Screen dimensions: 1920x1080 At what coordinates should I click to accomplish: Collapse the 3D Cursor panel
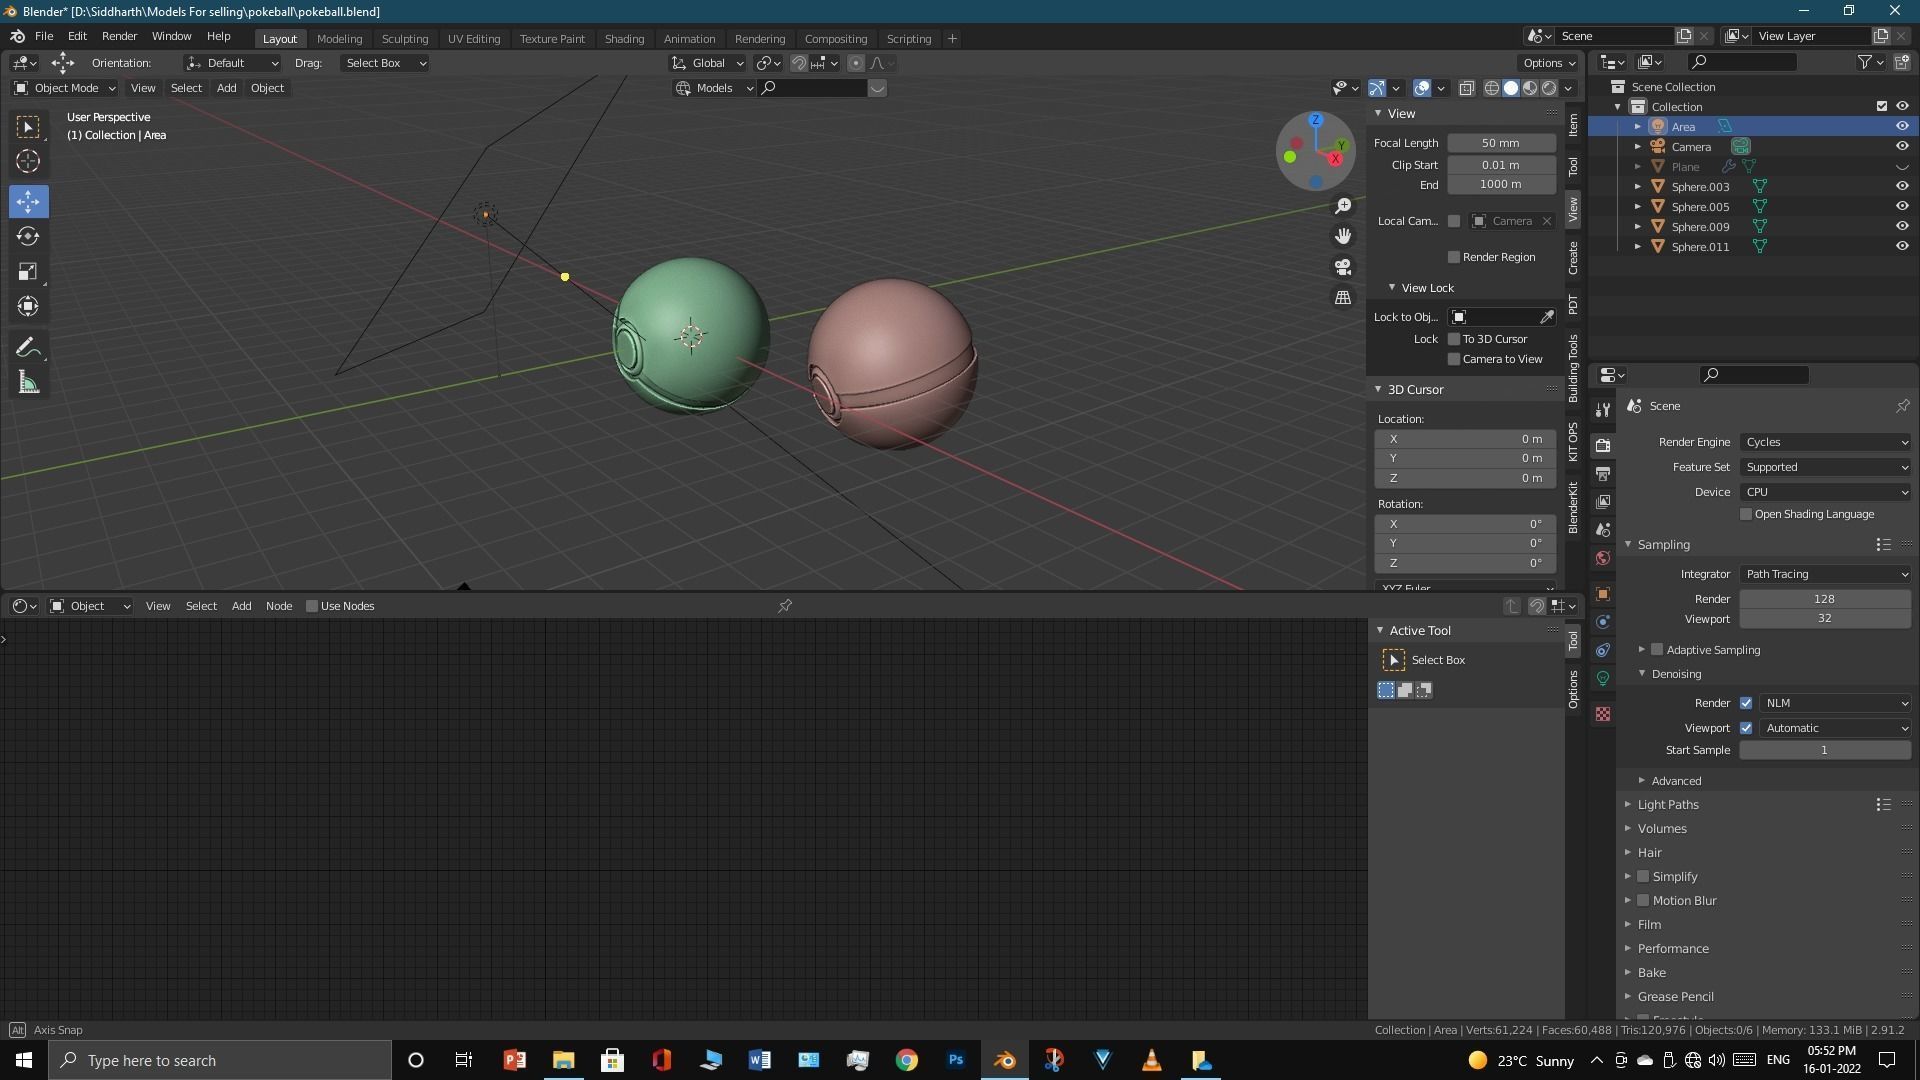(x=1378, y=390)
